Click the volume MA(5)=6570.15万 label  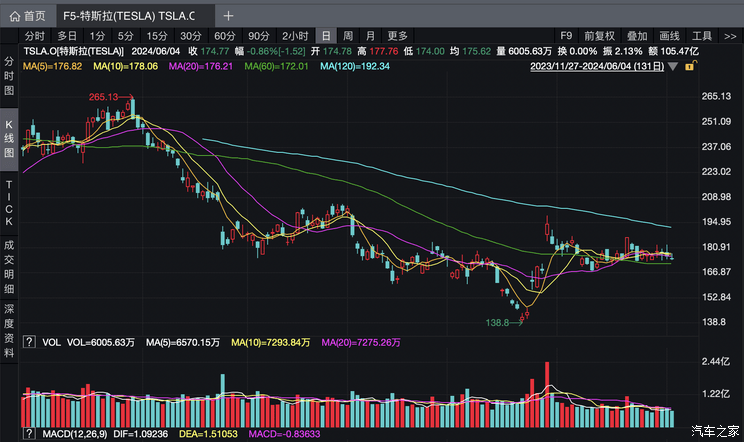point(183,342)
